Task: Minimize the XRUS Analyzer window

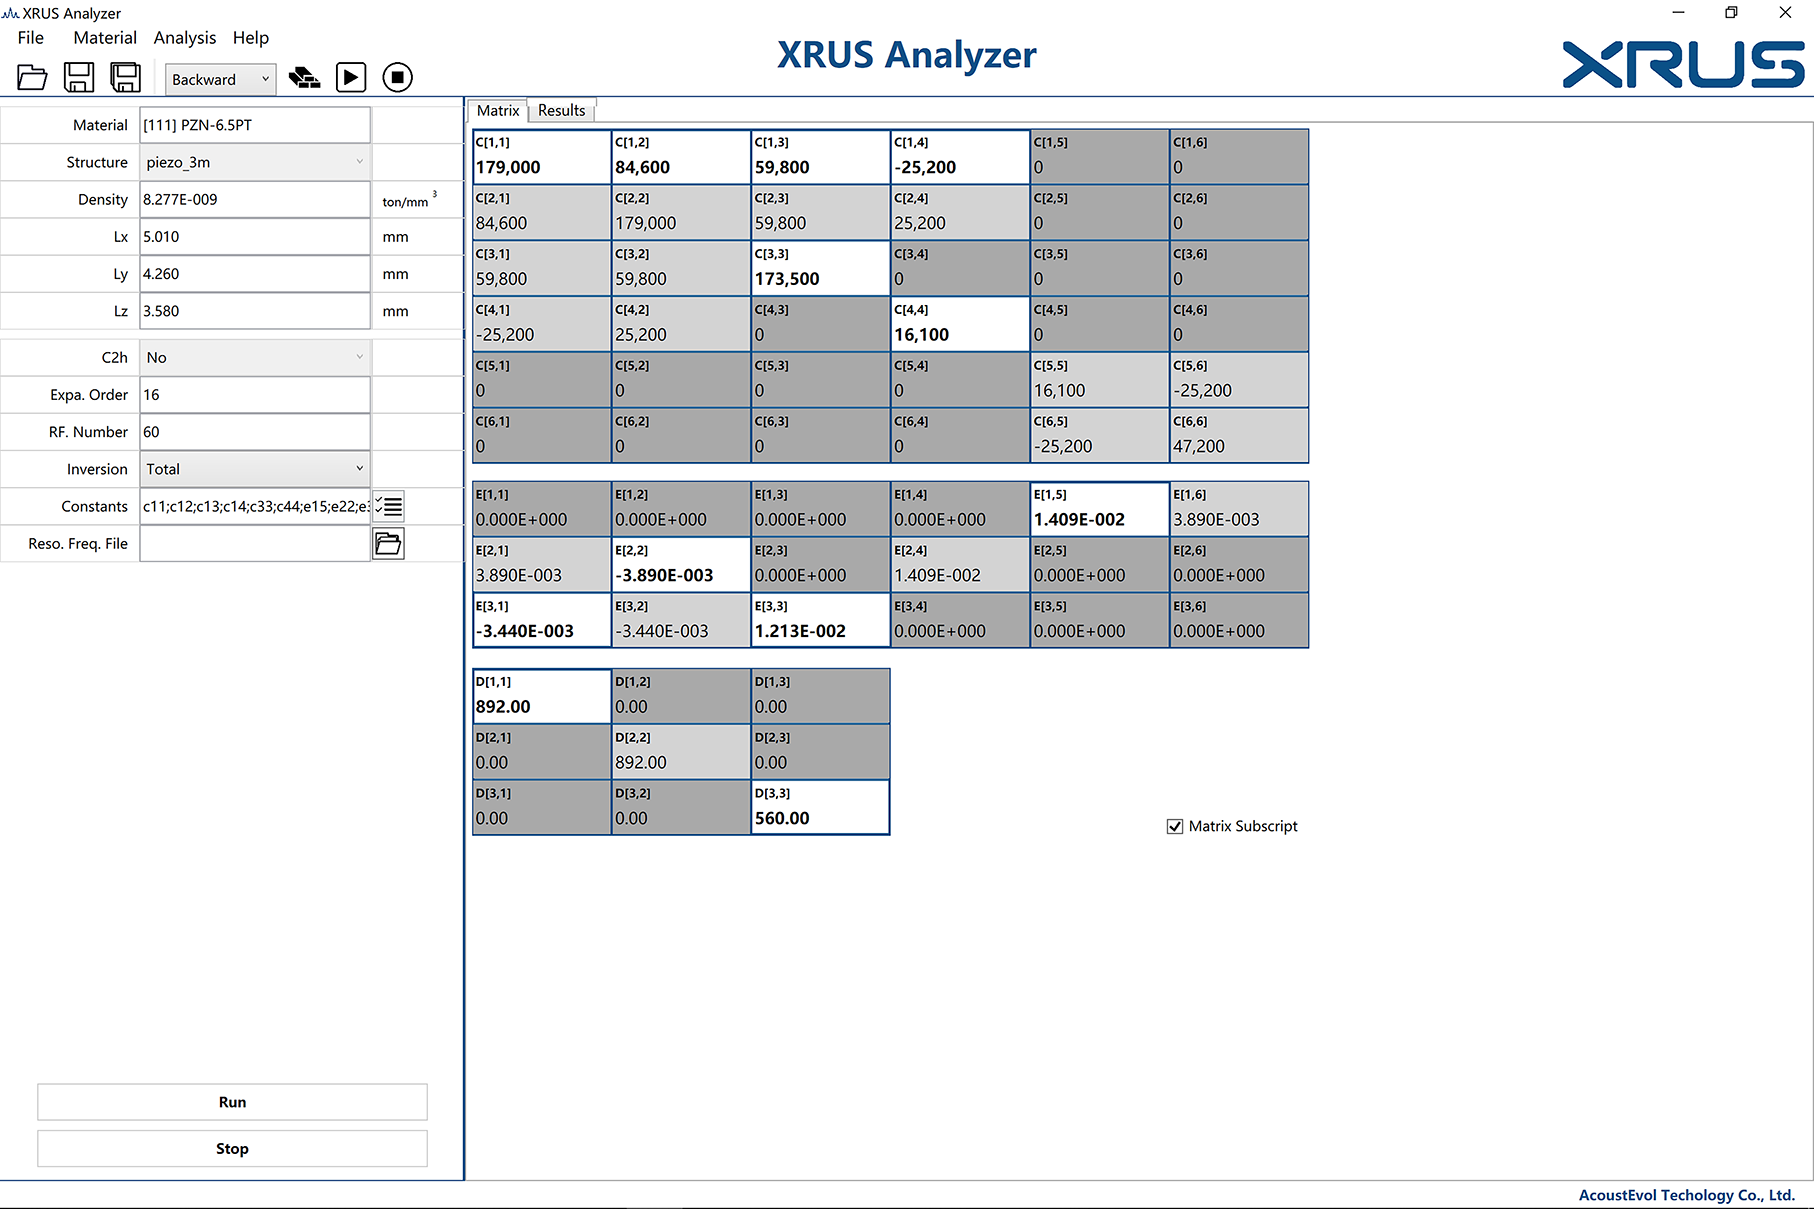Action: tap(1678, 13)
